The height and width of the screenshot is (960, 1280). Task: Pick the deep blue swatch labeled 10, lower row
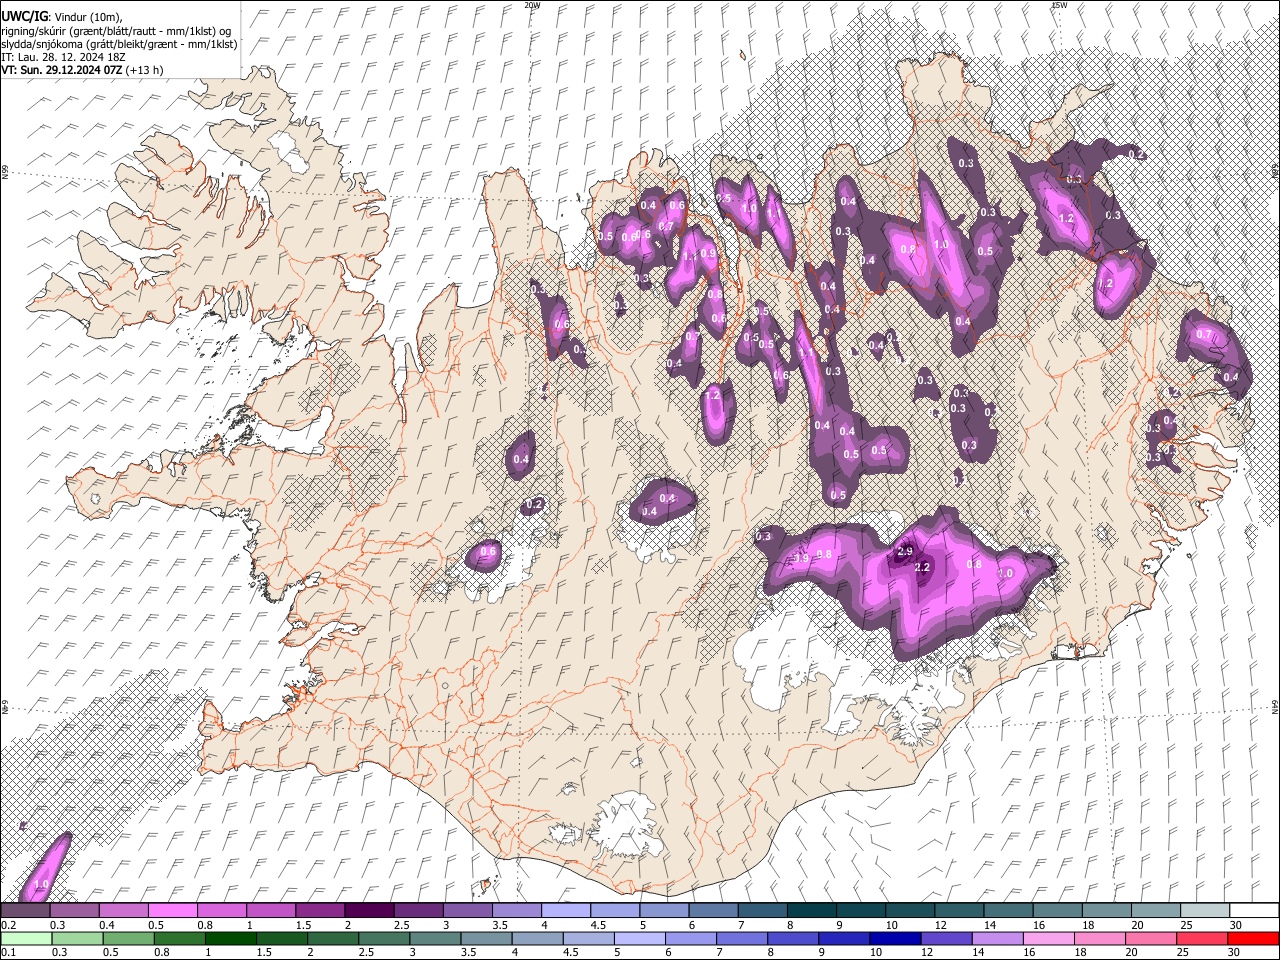[x=894, y=938]
